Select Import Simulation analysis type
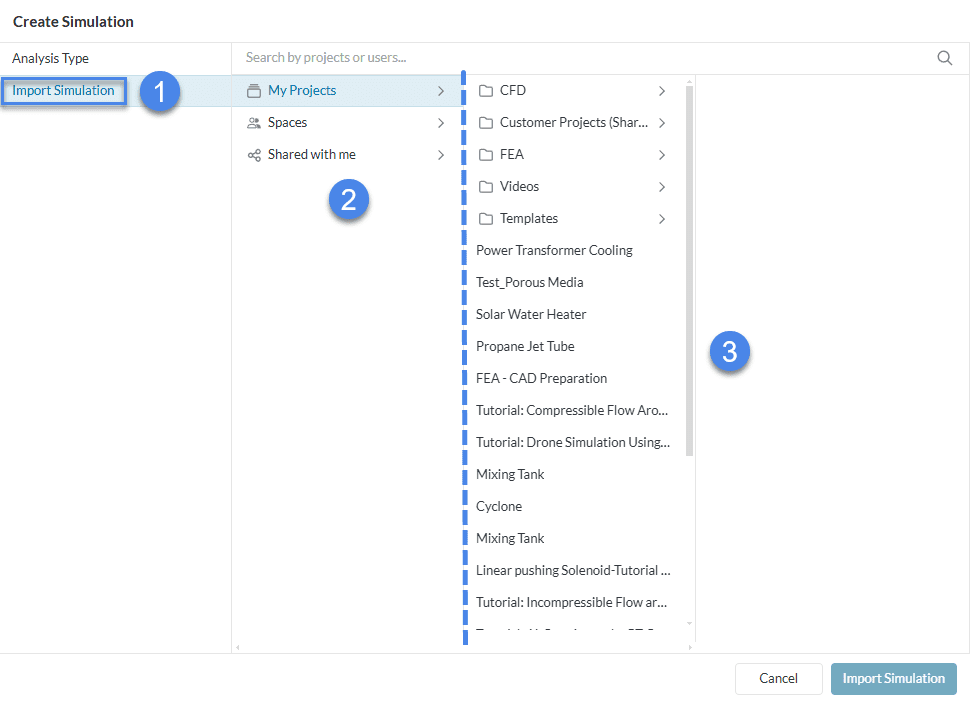This screenshot has width=970, height=702. pos(64,91)
